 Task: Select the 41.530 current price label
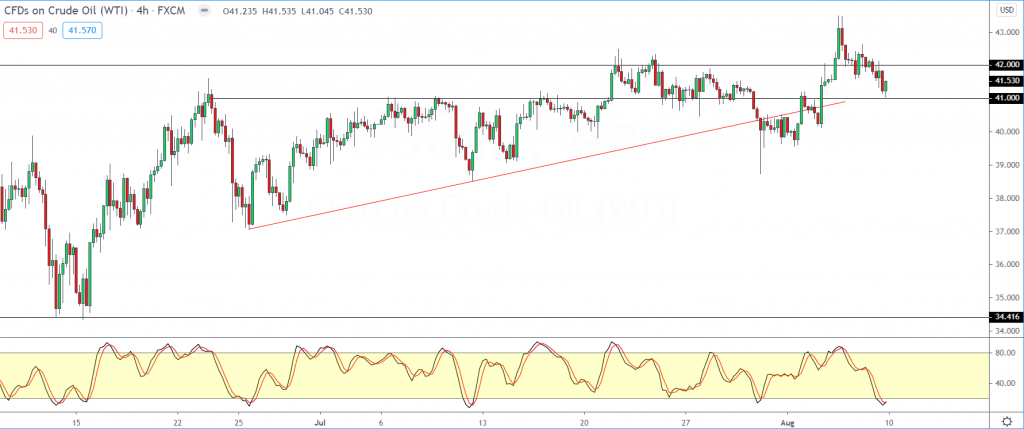point(1006,81)
